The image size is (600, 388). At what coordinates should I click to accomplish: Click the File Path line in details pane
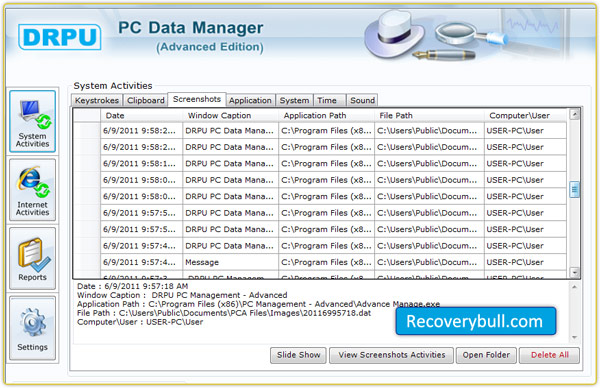click(x=224, y=313)
